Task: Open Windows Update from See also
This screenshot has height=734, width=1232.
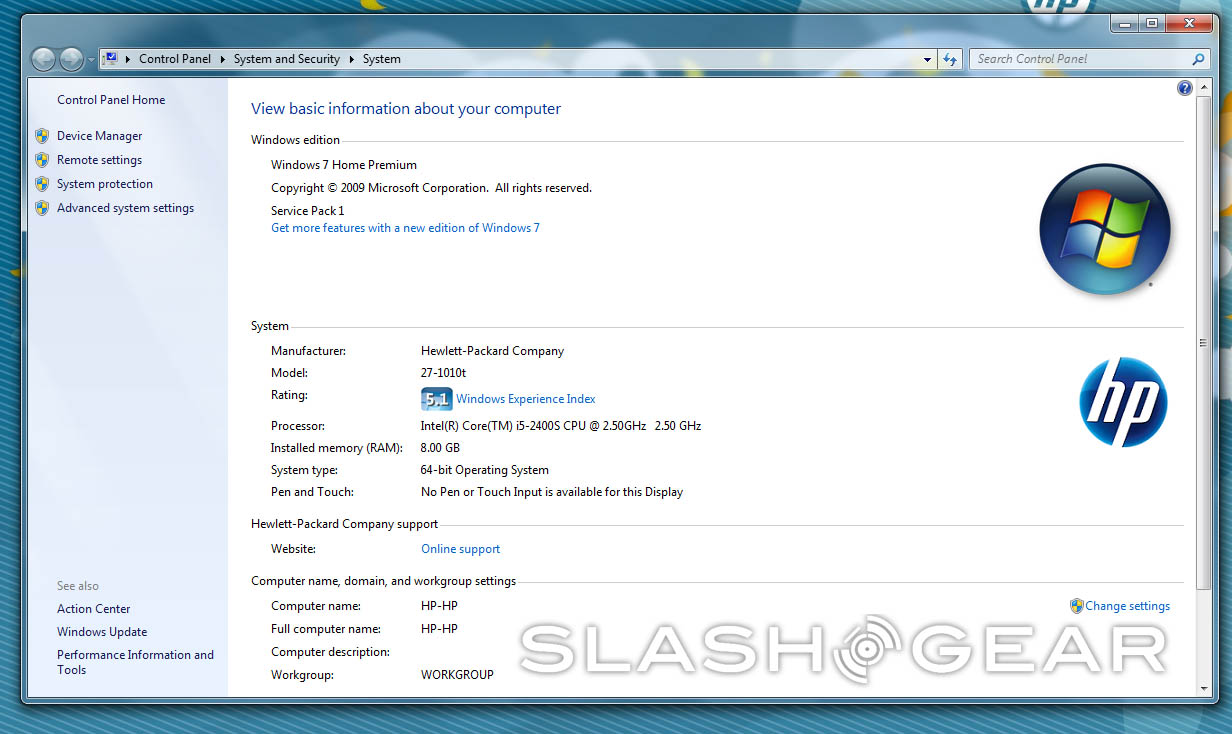Action: click(102, 632)
